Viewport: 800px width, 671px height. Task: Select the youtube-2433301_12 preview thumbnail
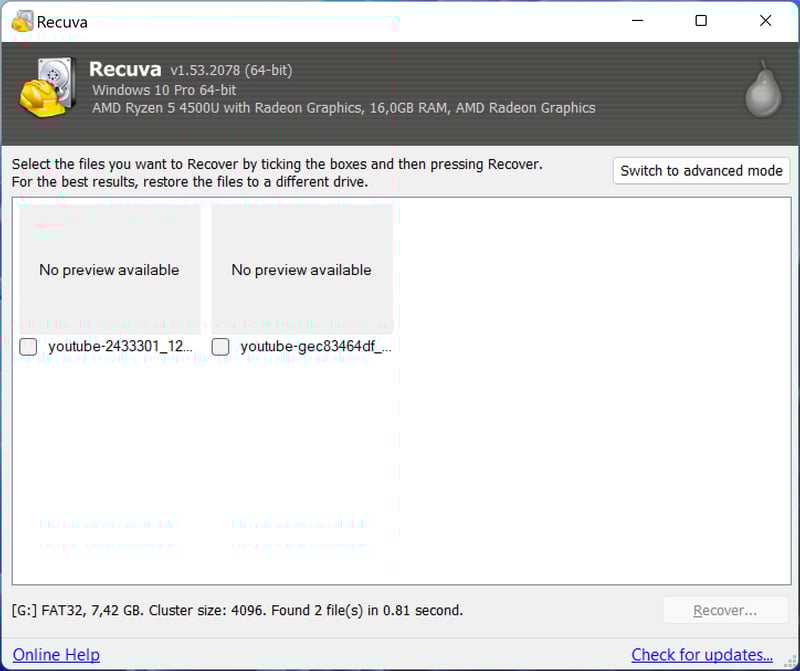(x=110, y=269)
